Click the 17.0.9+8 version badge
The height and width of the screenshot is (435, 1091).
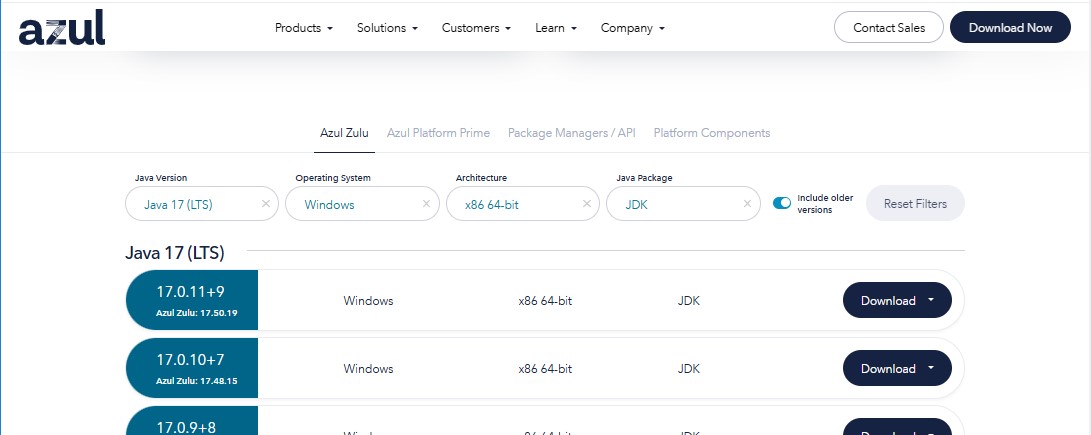[x=192, y=421]
